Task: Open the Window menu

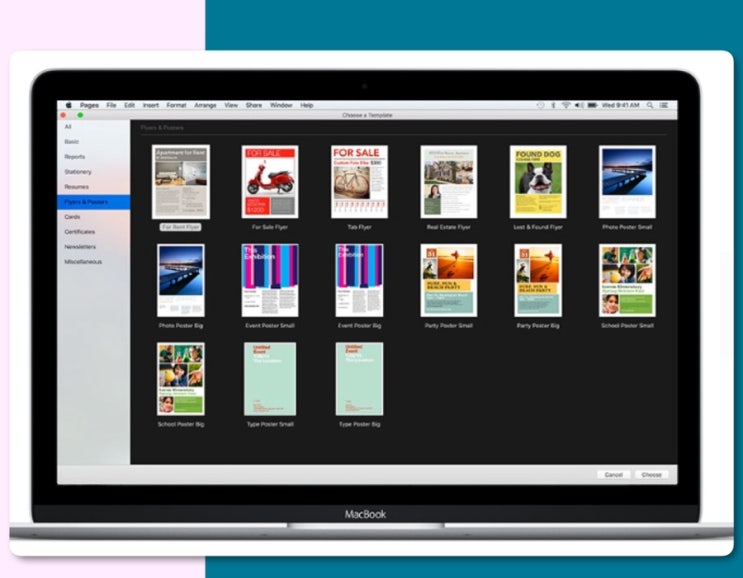Action: point(281,105)
